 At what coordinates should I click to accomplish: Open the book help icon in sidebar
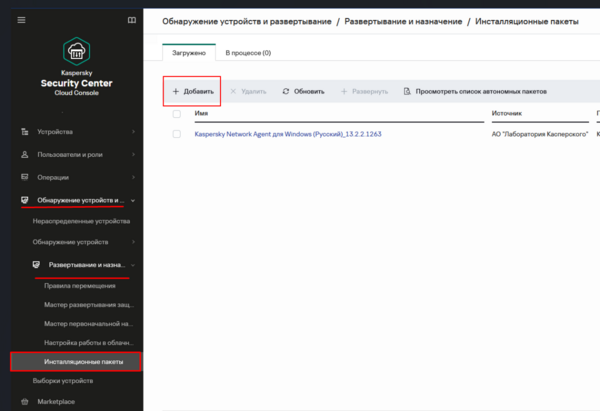pos(132,20)
